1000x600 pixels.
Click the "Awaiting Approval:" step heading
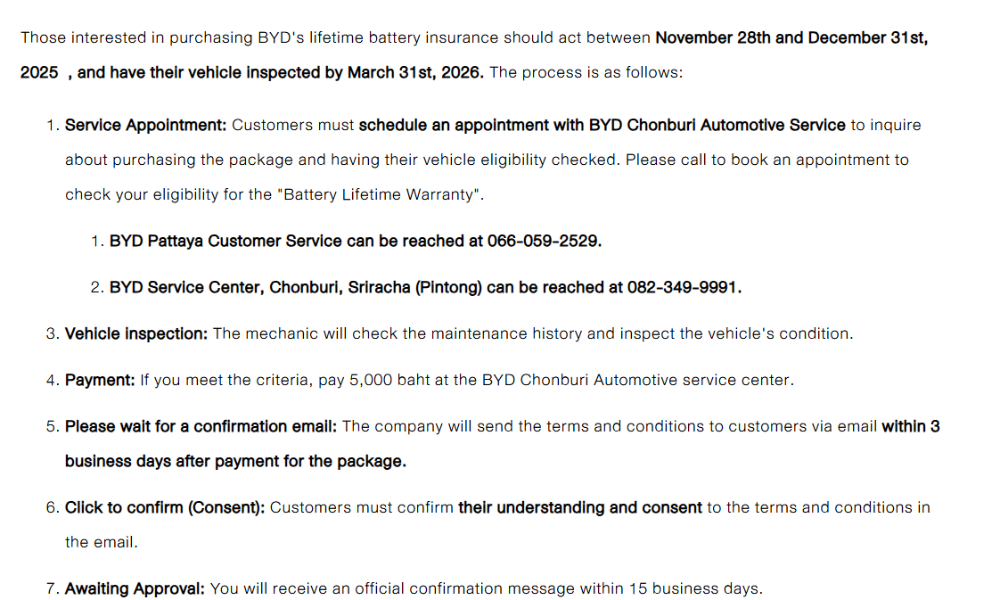(x=135, y=588)
